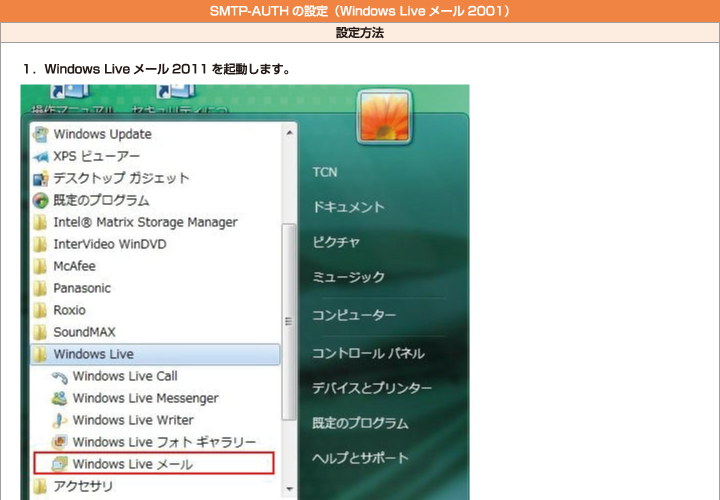Viewport: 720px width, 500px height.
Task: Click the programs list scrollbar up arrow
Action: (x=289, y=133)
